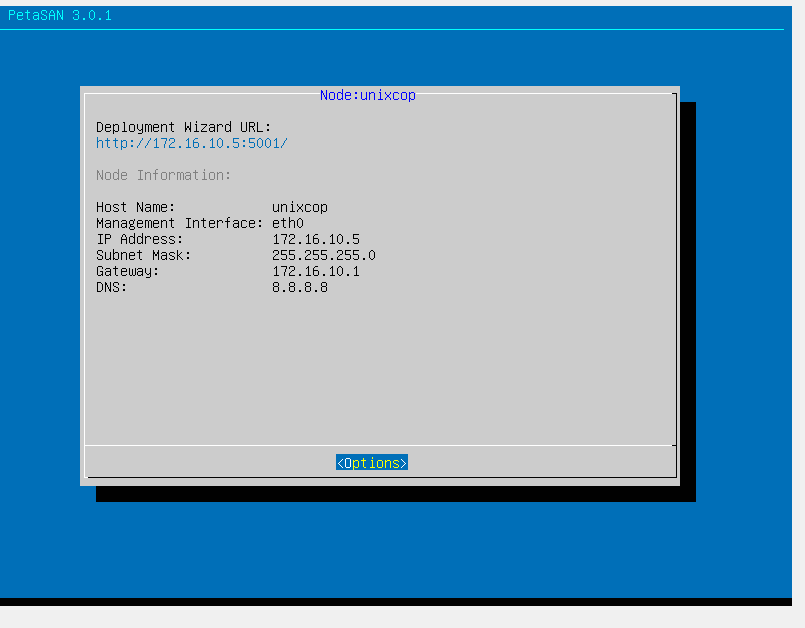Click the gateway value 172.16.10.1

click(x=316, y=271)
